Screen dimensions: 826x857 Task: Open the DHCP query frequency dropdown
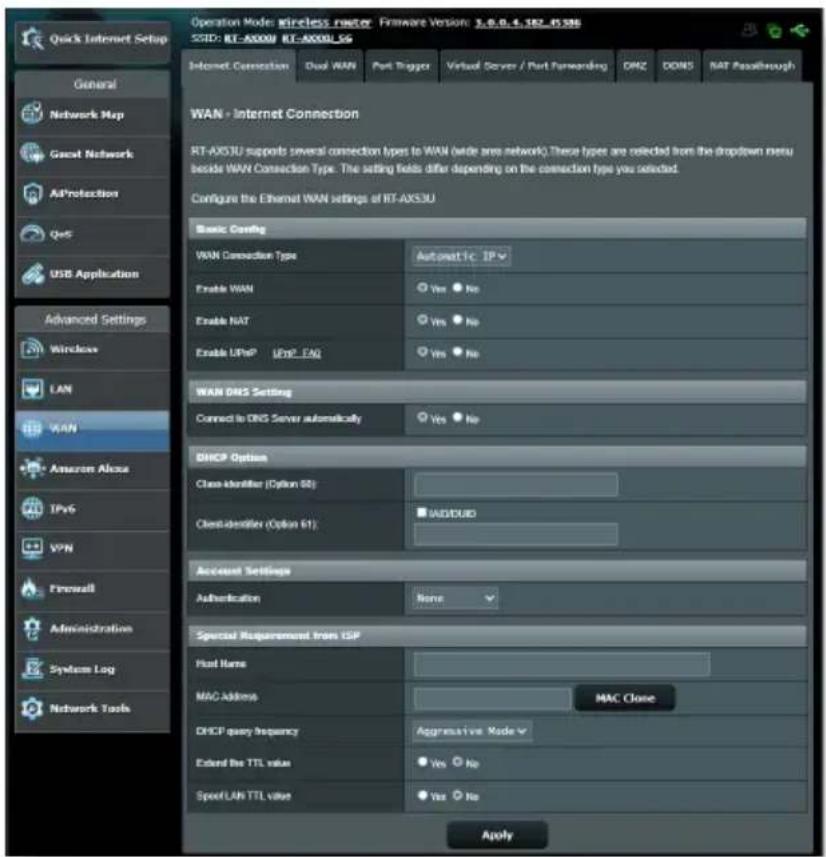pos(472,731)
